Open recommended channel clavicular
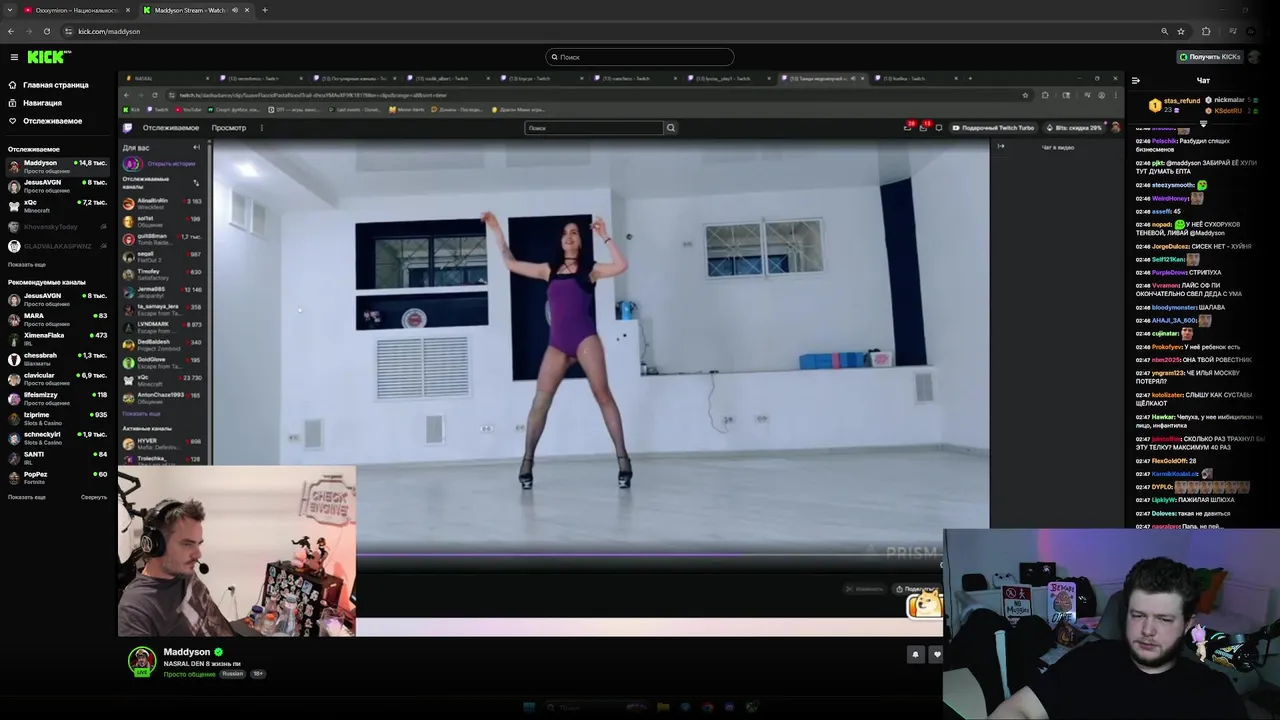Screen dimensions: 1280x720 click(59, 379)
